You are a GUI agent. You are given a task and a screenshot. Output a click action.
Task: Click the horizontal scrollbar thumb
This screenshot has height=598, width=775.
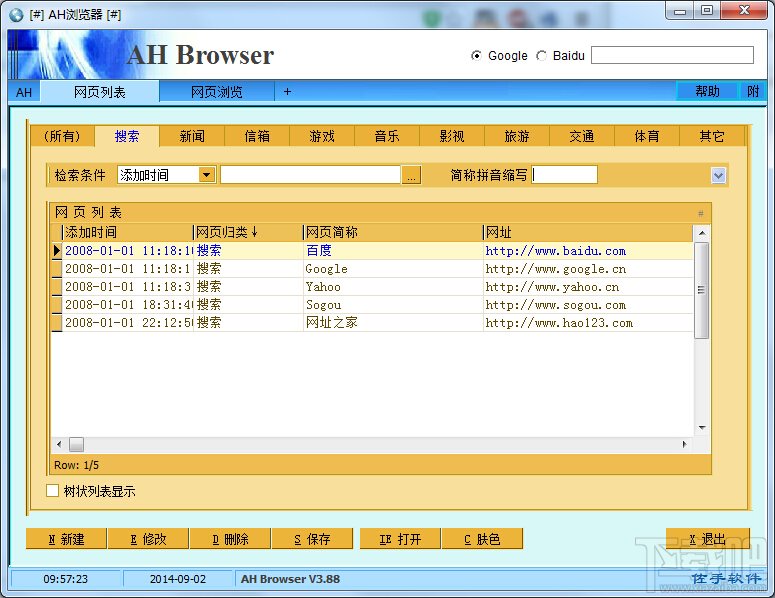tap(76, 444)
